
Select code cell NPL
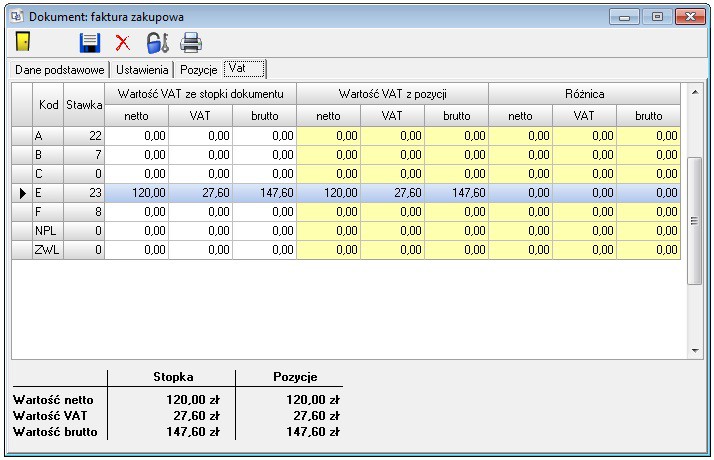[48, 231]
